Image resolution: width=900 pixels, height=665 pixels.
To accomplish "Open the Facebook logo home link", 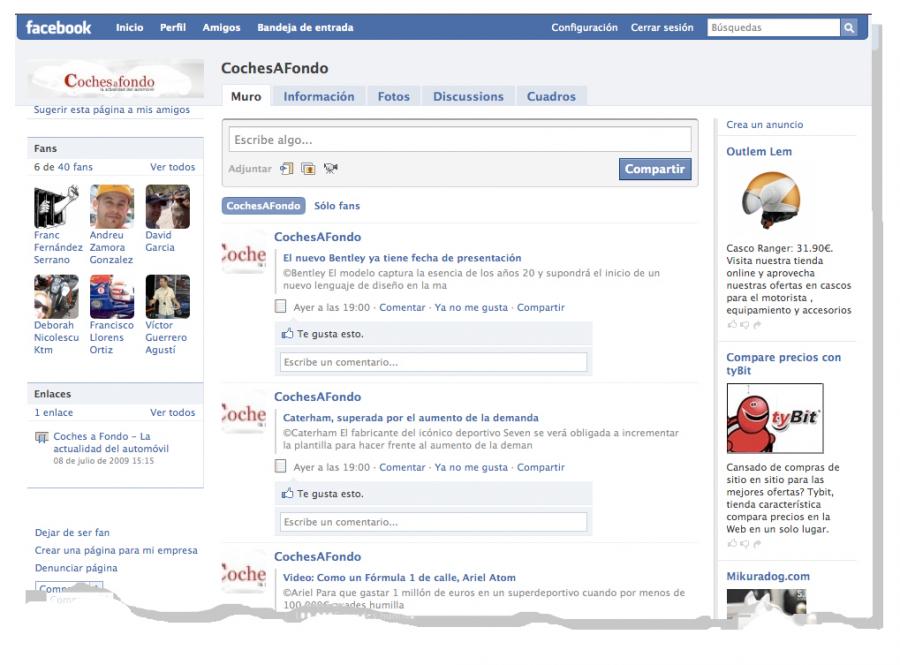I will pyautogui.click(x=58, y=27).
